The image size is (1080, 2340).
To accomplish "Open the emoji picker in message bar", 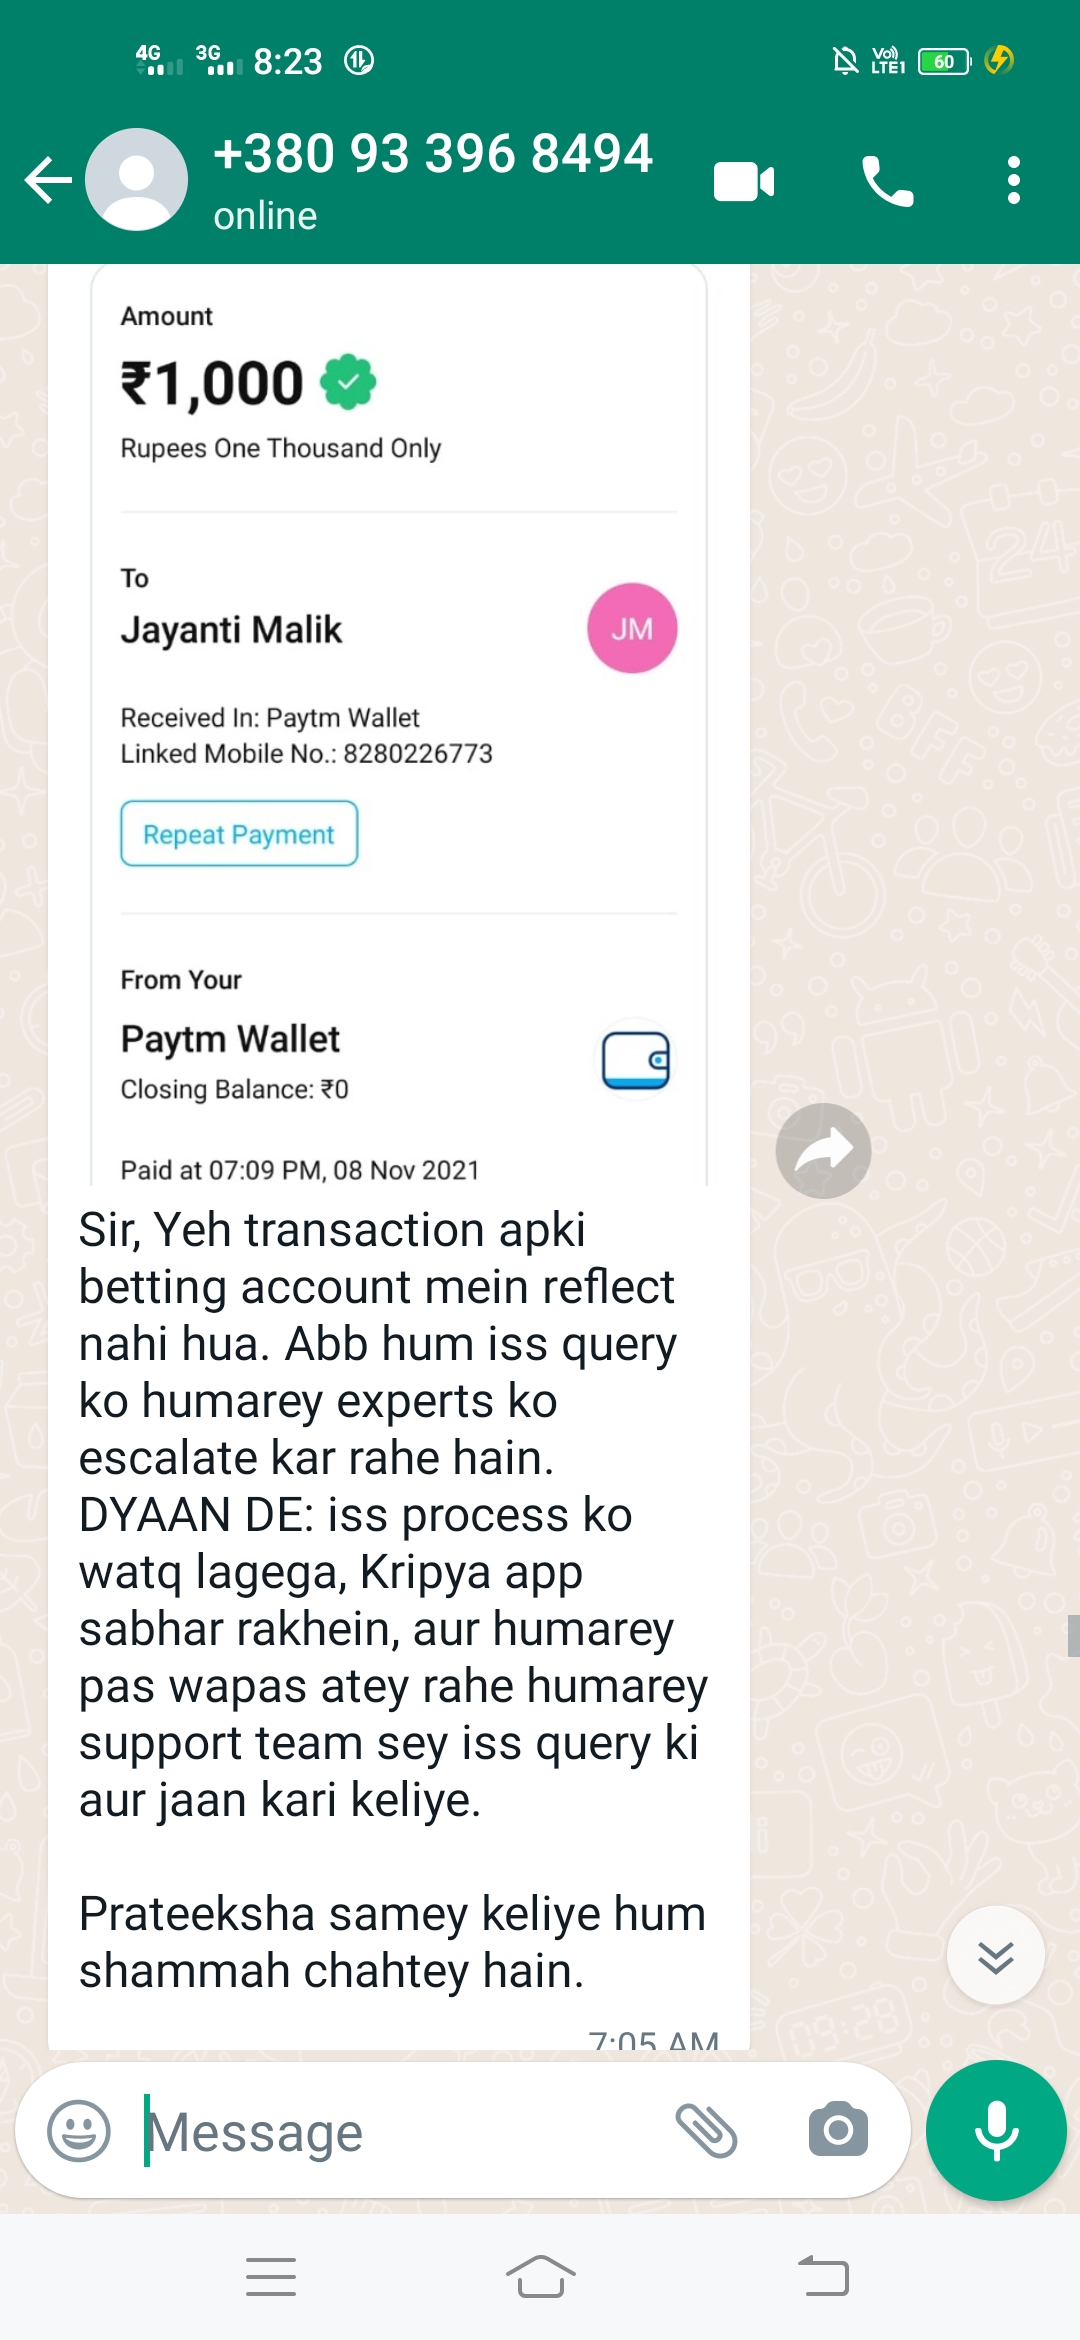I will point(79,2130).
